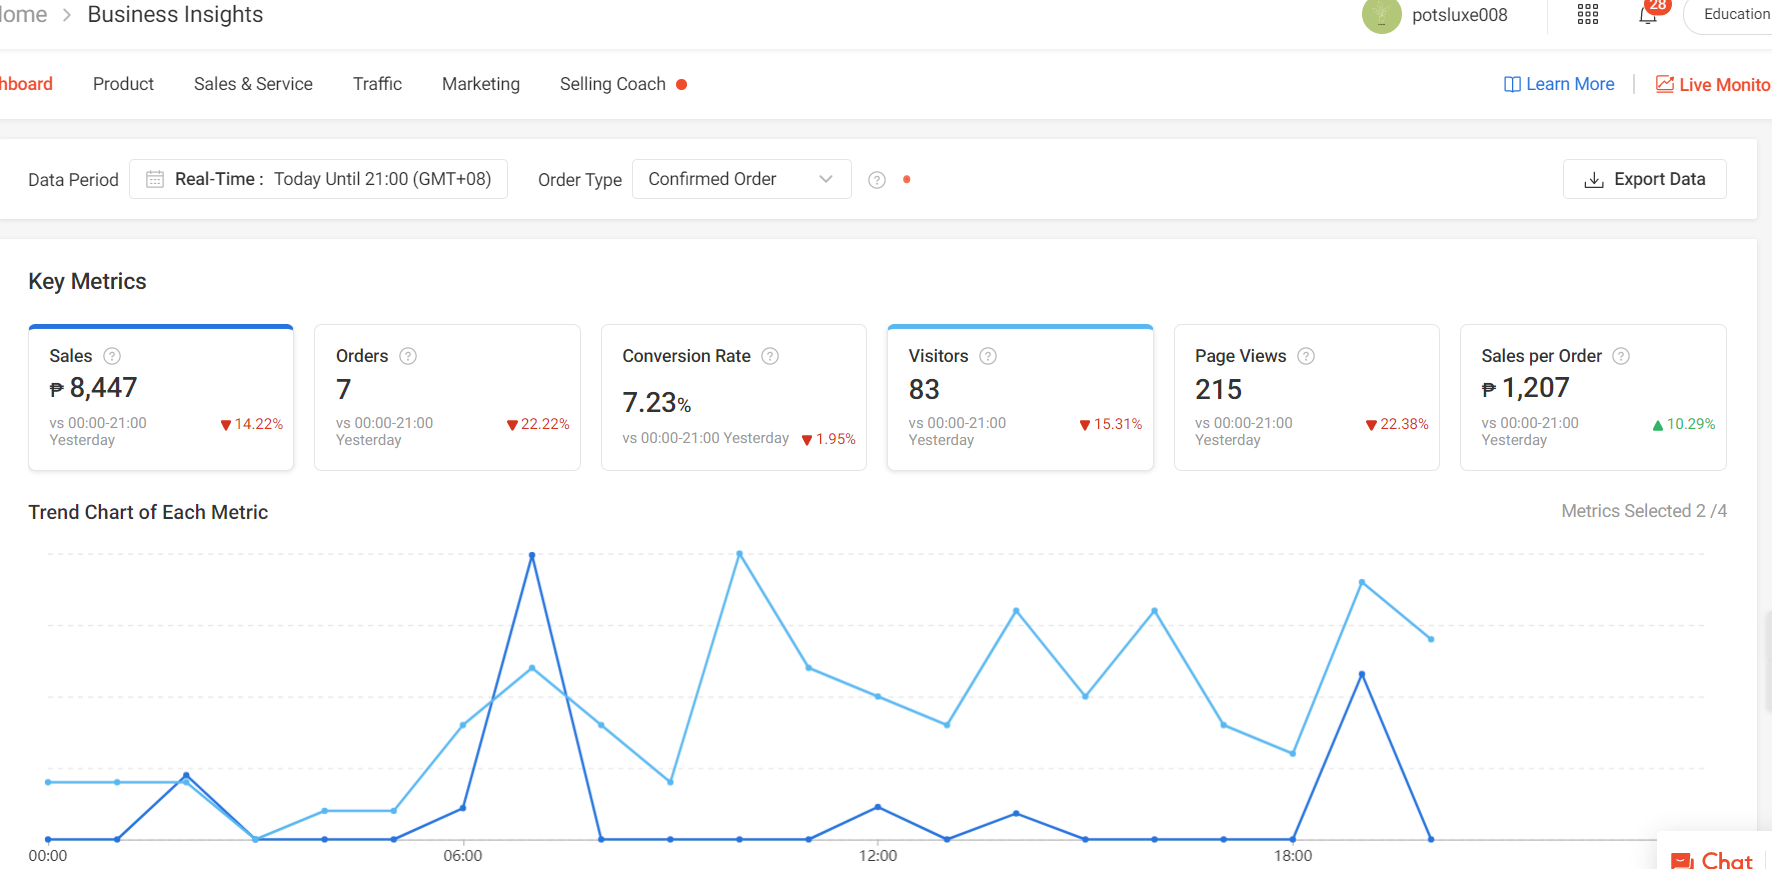Click the Trend Chart of Each Metric heading
Image resolution: width=1772 pixels, height=869 pixels.
148,512
